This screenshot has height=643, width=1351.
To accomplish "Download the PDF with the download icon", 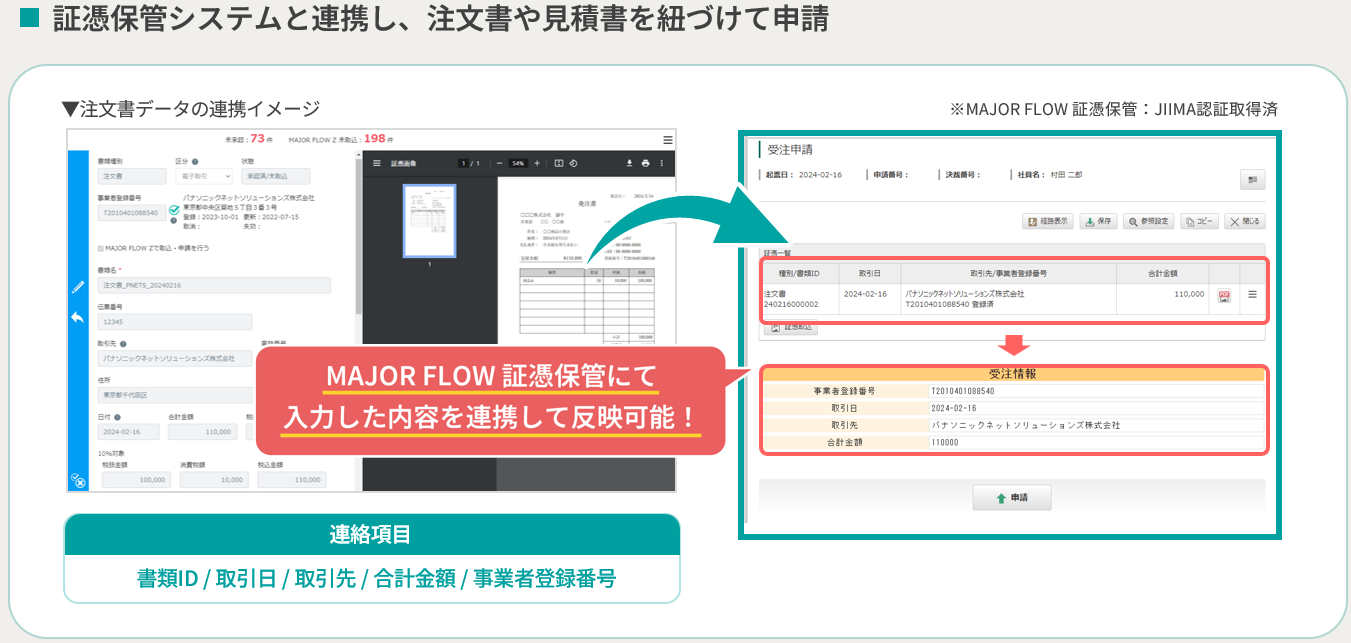I will coord(630,163).
